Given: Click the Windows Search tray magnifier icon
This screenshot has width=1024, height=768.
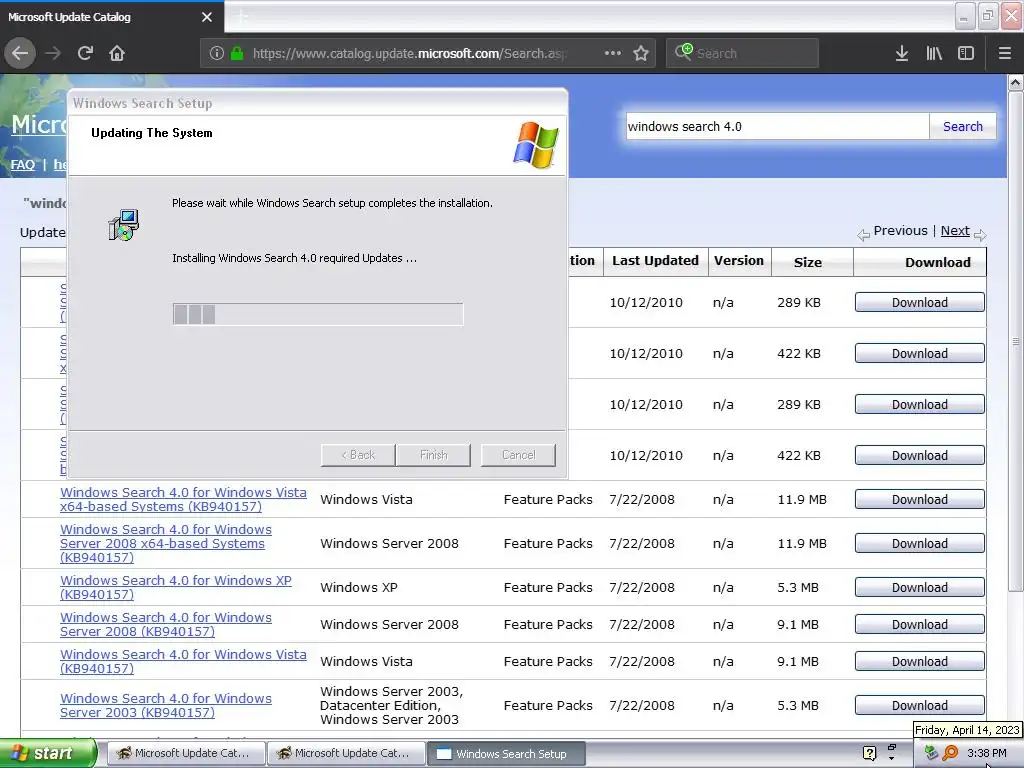Looking at the screenshot, I should click(950, 753).
